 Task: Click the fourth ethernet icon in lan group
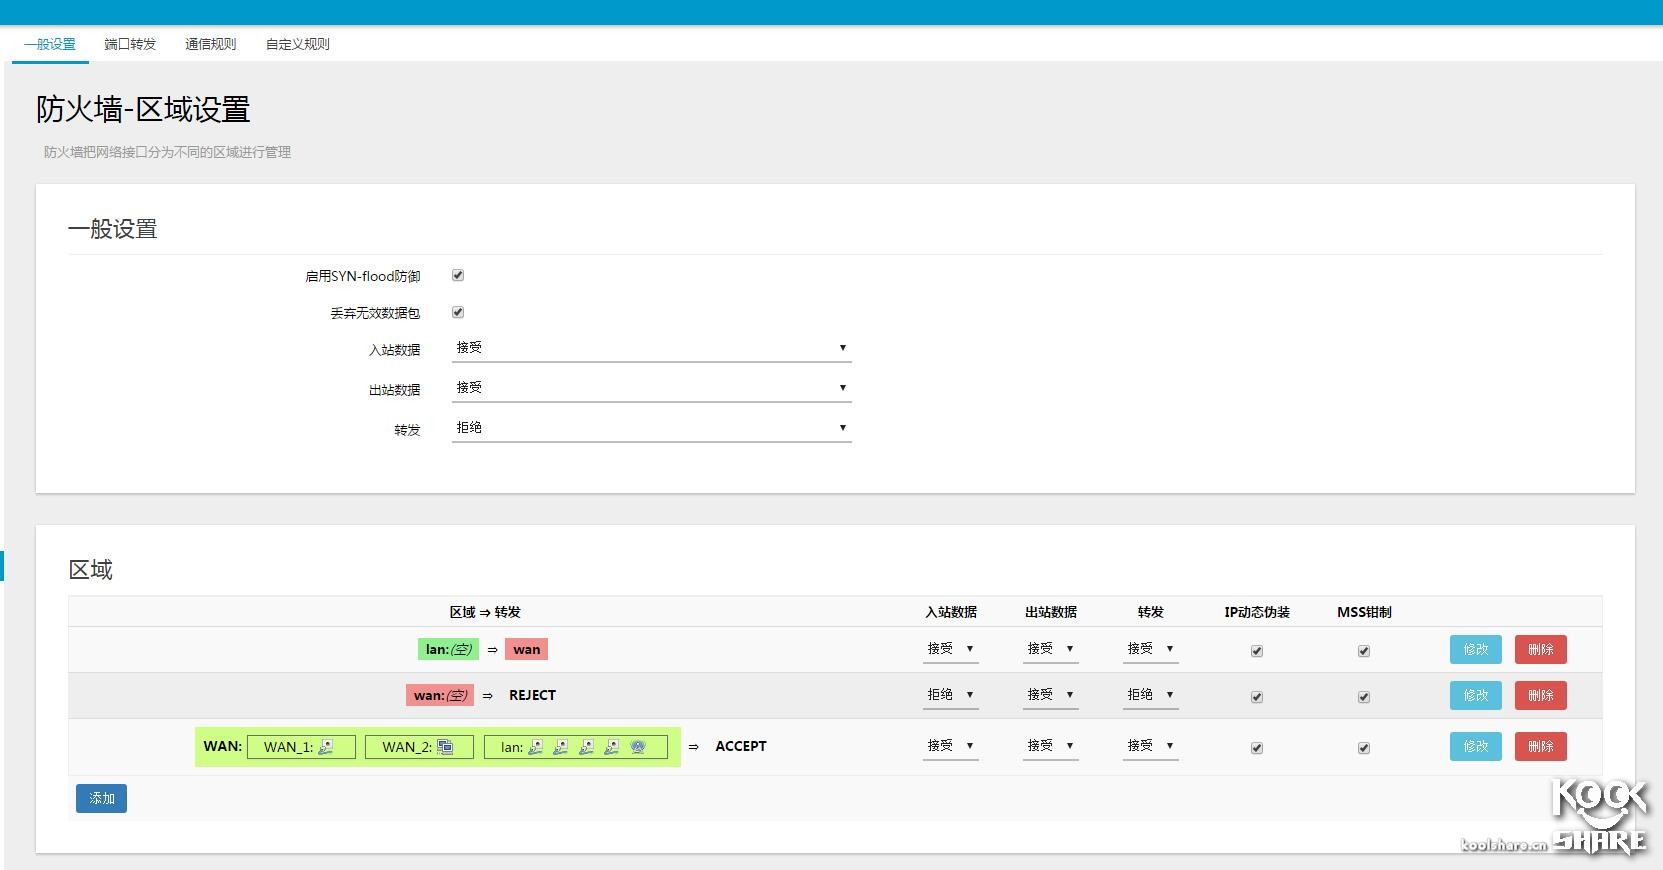click(x=612, y=747)
